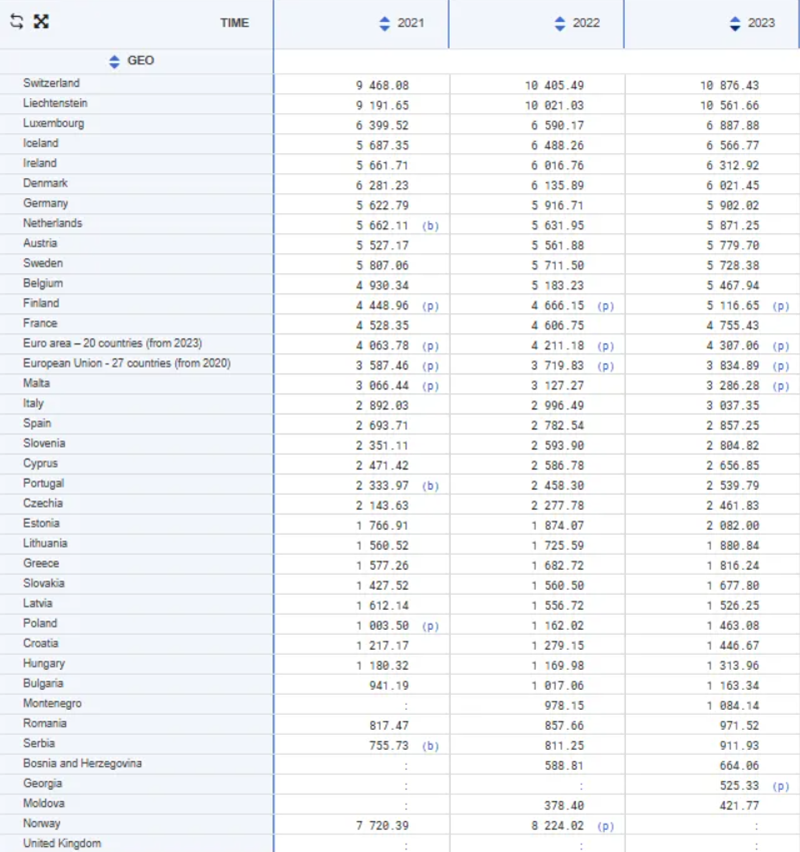The height and width of the screenshot is (852, 800).
Task: Click the expand table to fullscreen icon
Action: coord(41,22)
